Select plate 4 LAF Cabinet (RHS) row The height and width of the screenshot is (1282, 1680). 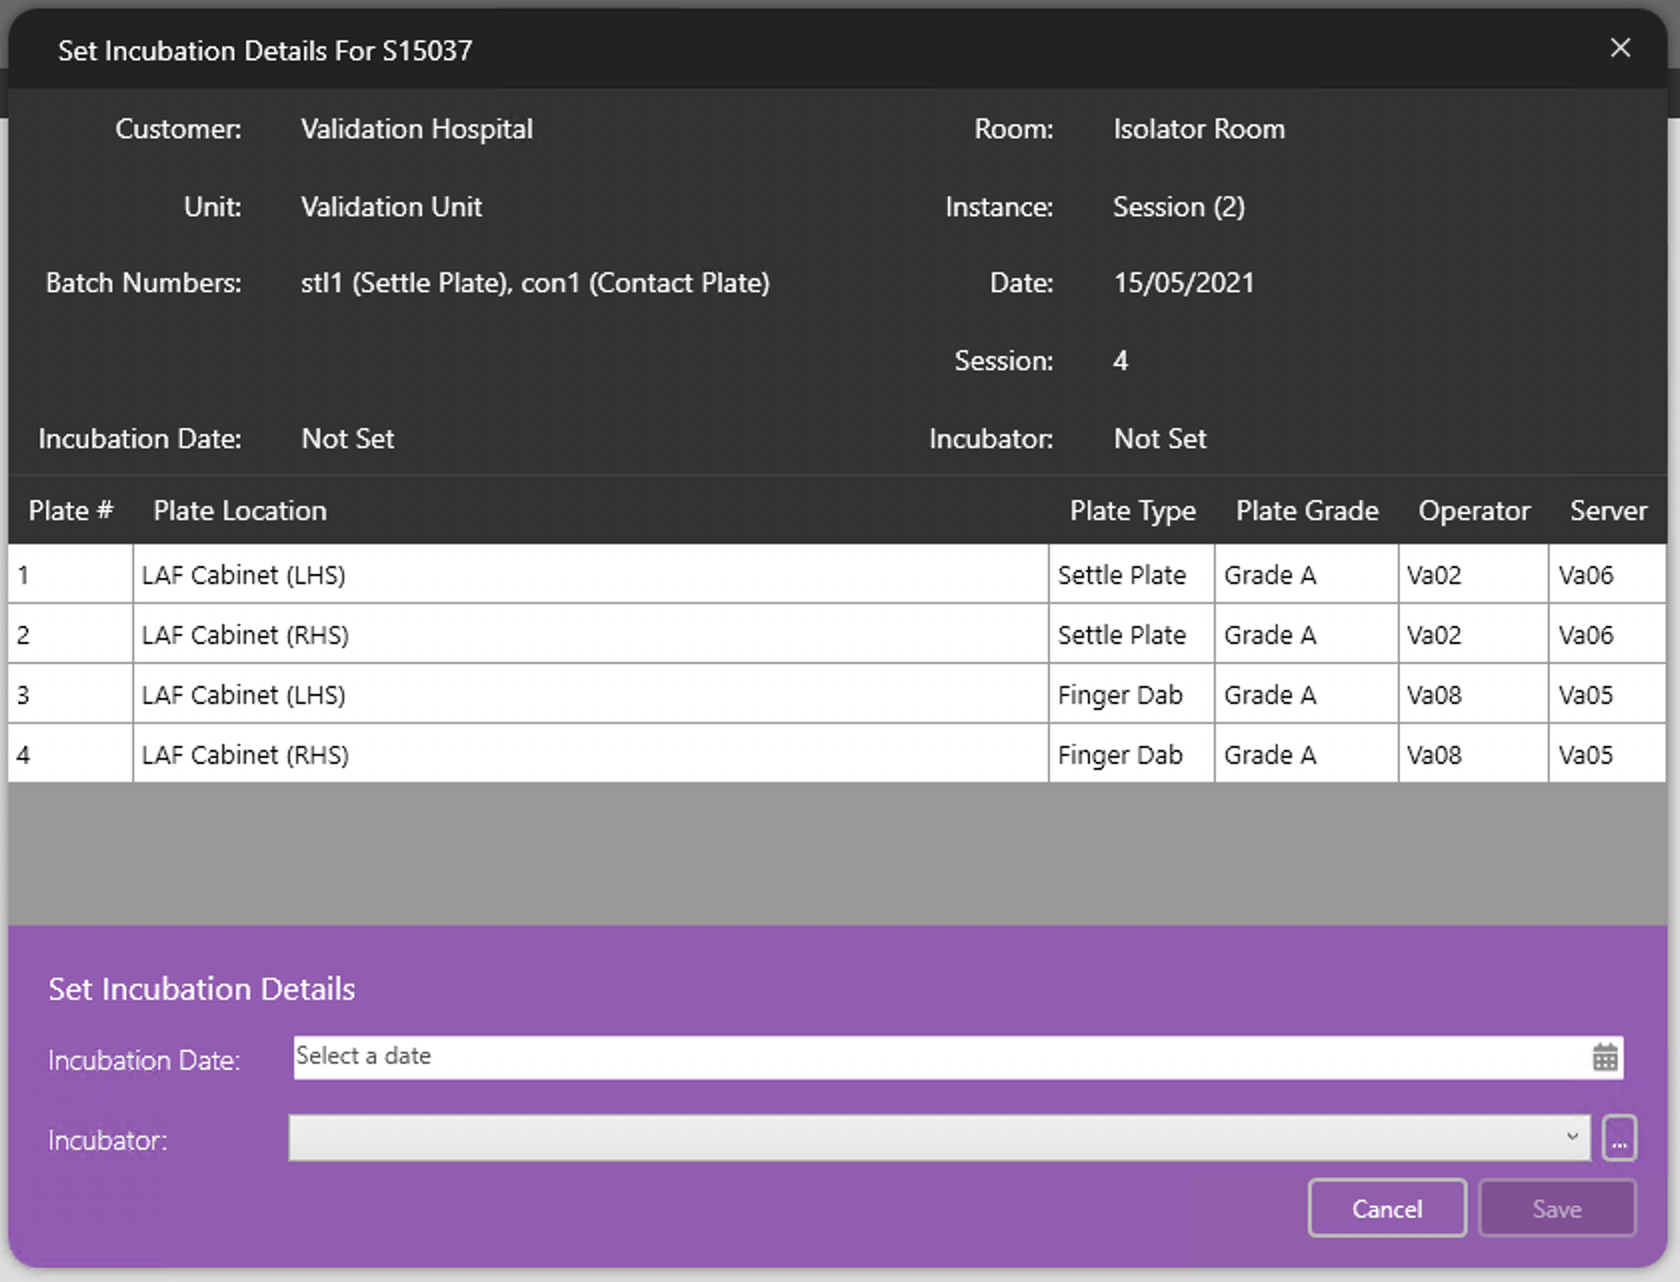(590, 755)
